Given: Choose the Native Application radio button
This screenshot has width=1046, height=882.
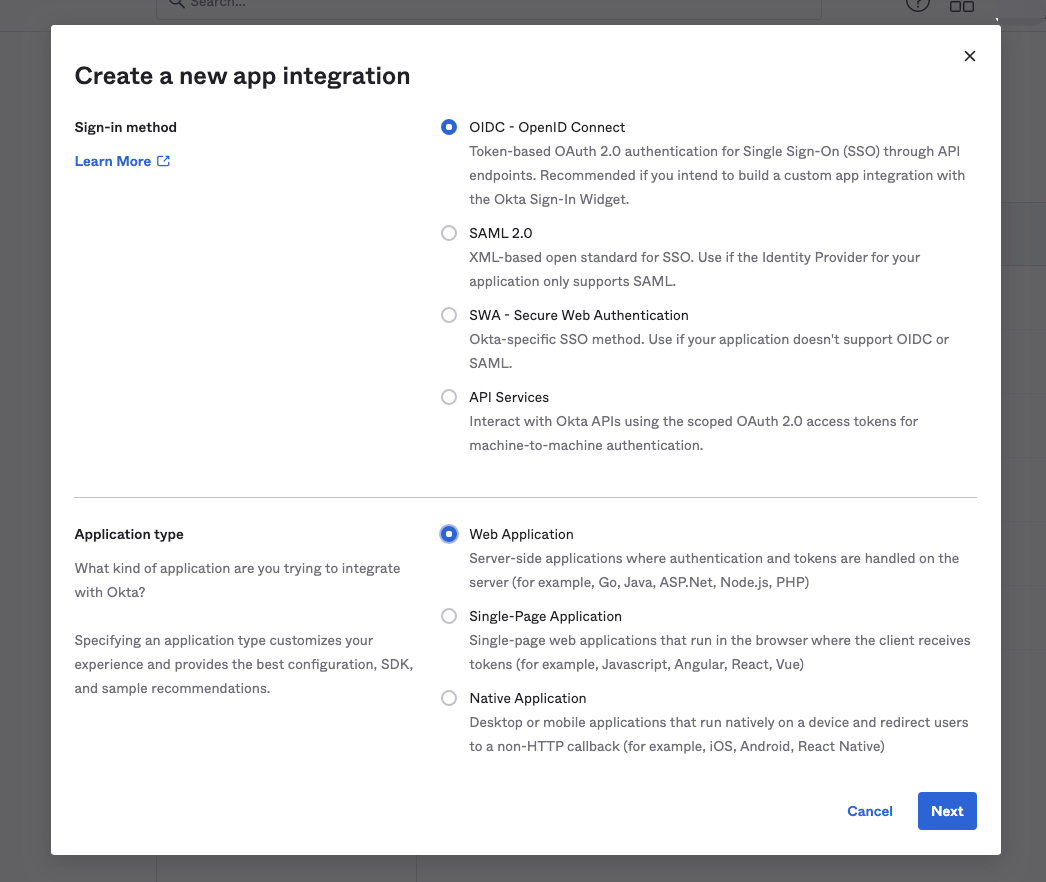Looking at the screenshot, I should pyautogui.click(x=449, y=698).
